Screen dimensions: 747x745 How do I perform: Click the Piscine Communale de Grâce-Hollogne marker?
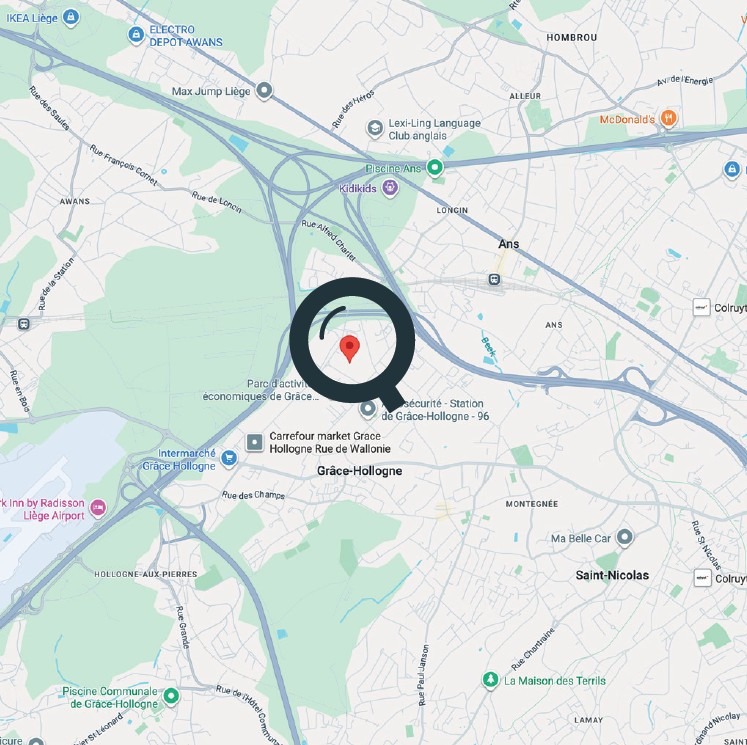click(x=171, y=696)
